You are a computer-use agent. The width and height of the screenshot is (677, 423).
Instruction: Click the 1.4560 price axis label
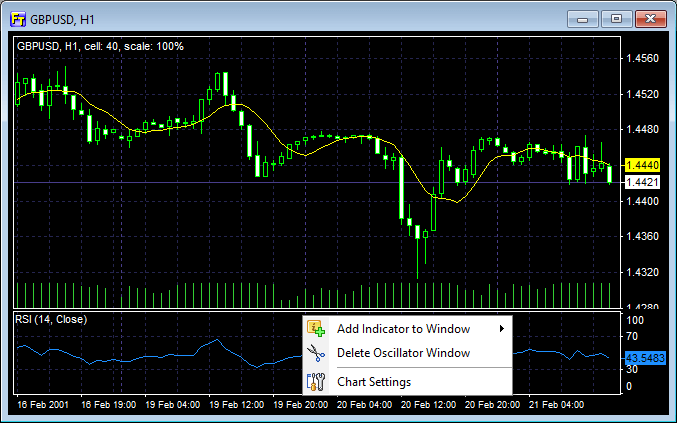click(642, 58)
